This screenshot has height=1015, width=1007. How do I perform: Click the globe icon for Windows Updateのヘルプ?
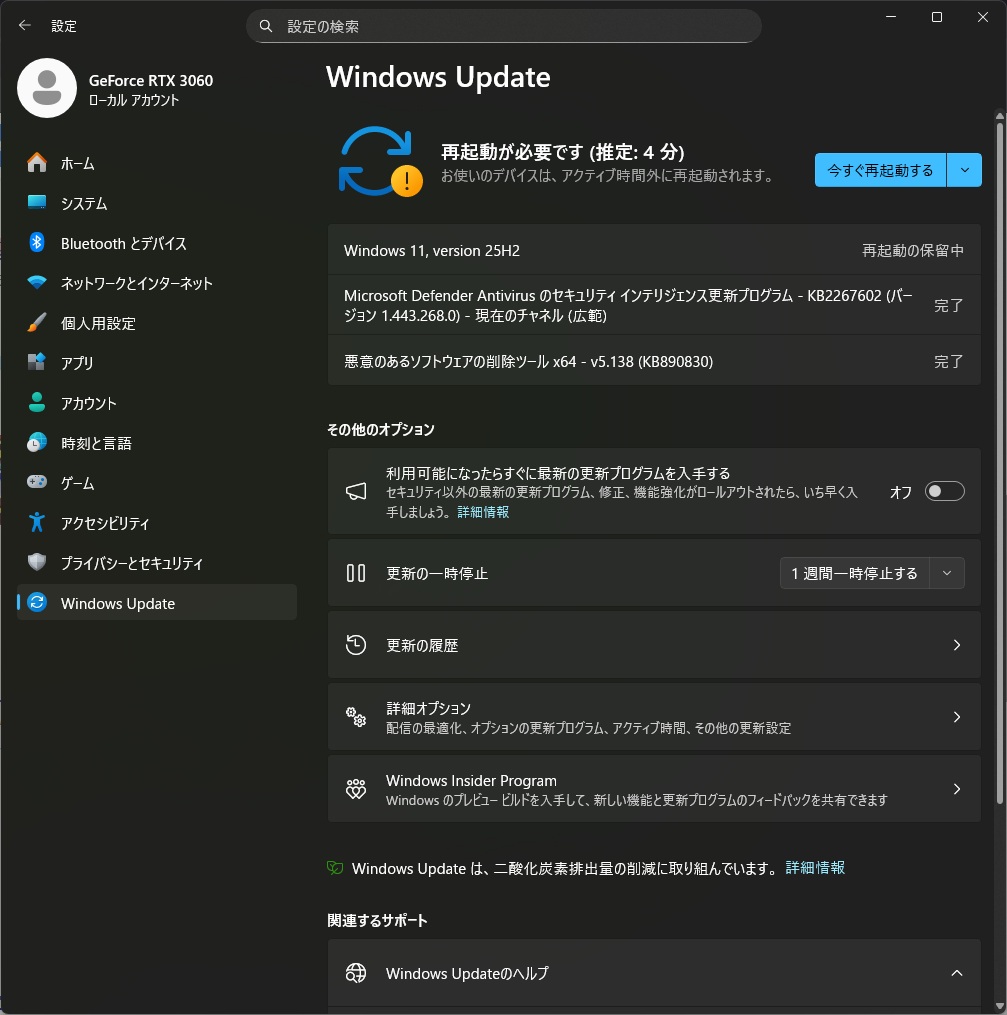point(356,973)
